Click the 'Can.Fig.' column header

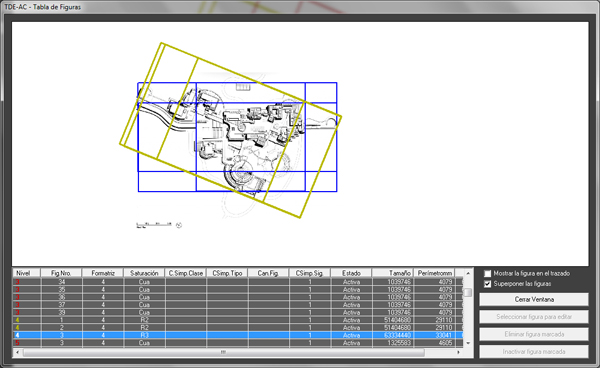pos(269,273)
